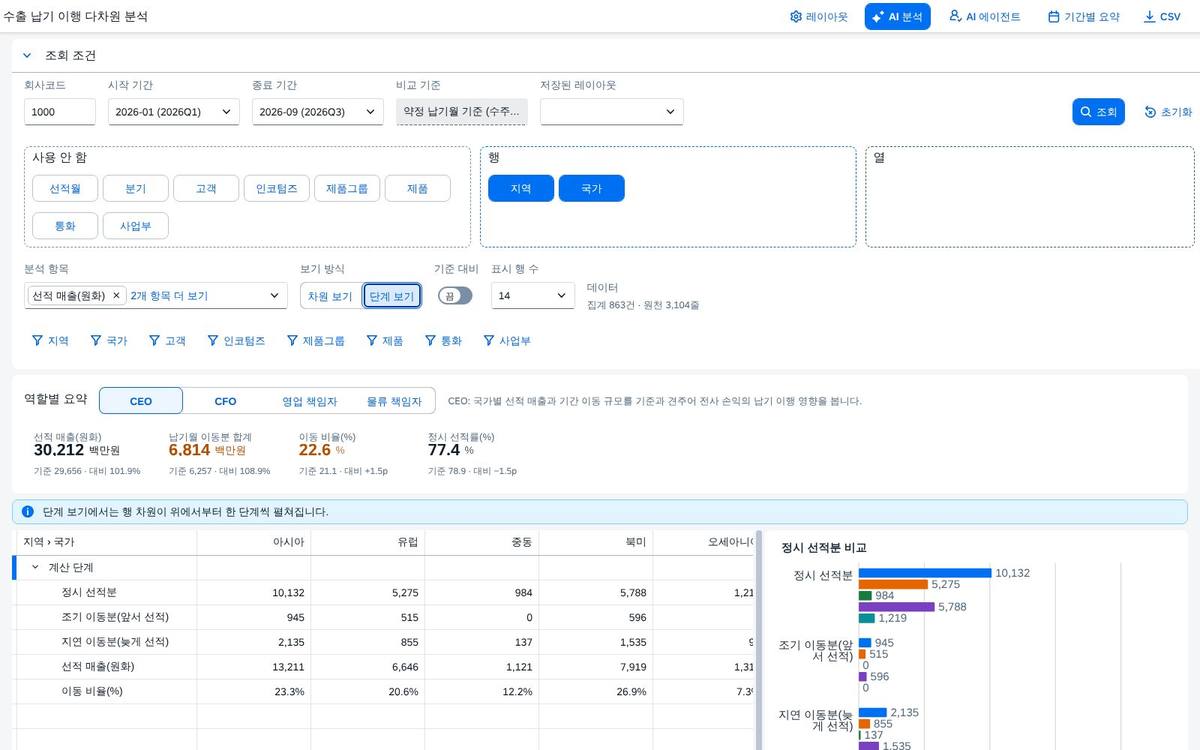Viewport: 1200px width, 750px height.
Task: Click the info icon in the 단계 보기 message
Action: [x=28, y=511]
